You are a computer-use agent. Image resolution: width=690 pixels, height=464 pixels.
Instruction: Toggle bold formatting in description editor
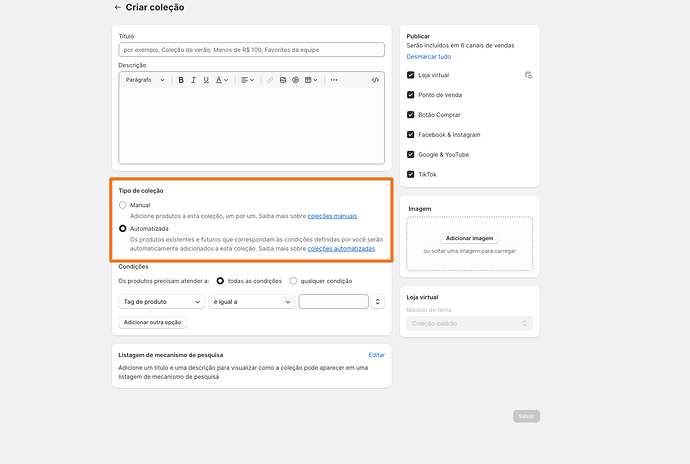pyautogui.click(x=181, y=80)
